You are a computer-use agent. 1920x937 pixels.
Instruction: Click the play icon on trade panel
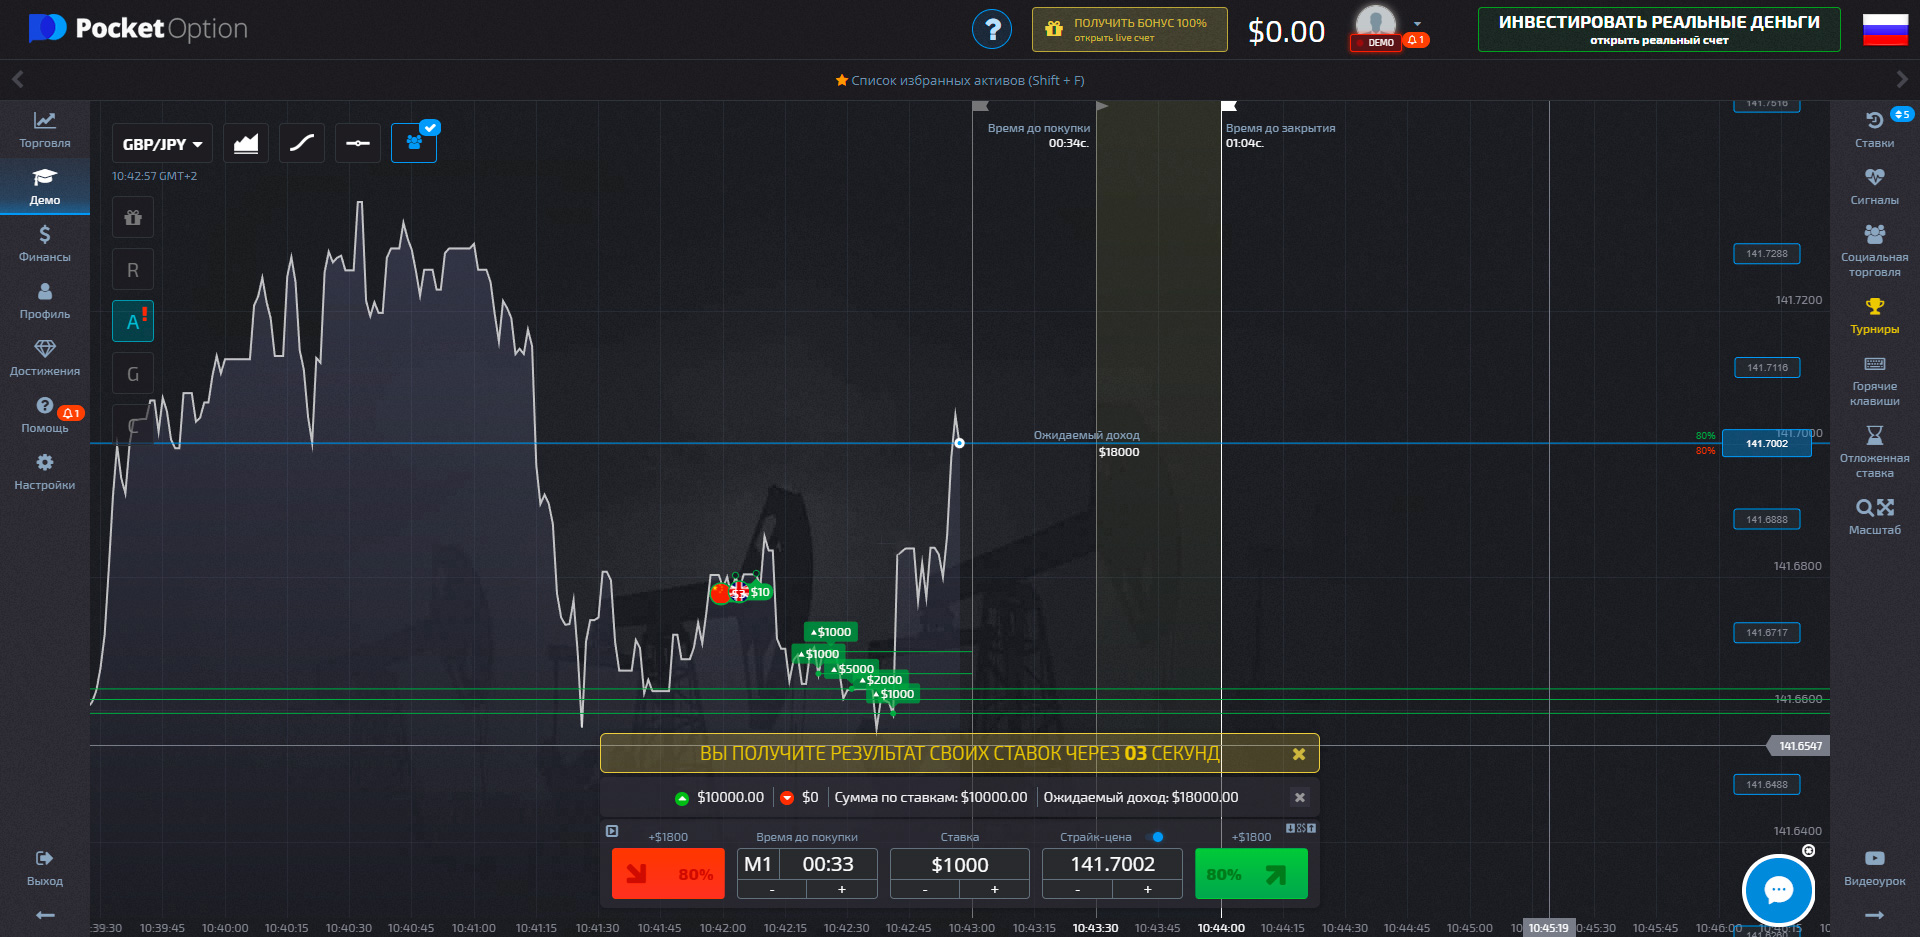click(612, 831)
